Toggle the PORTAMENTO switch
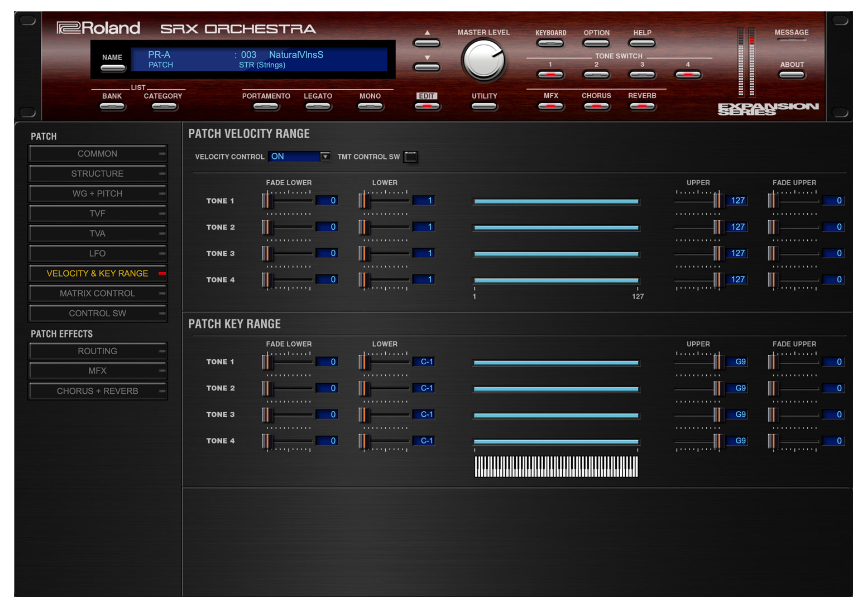 click(x=266, y=106)
